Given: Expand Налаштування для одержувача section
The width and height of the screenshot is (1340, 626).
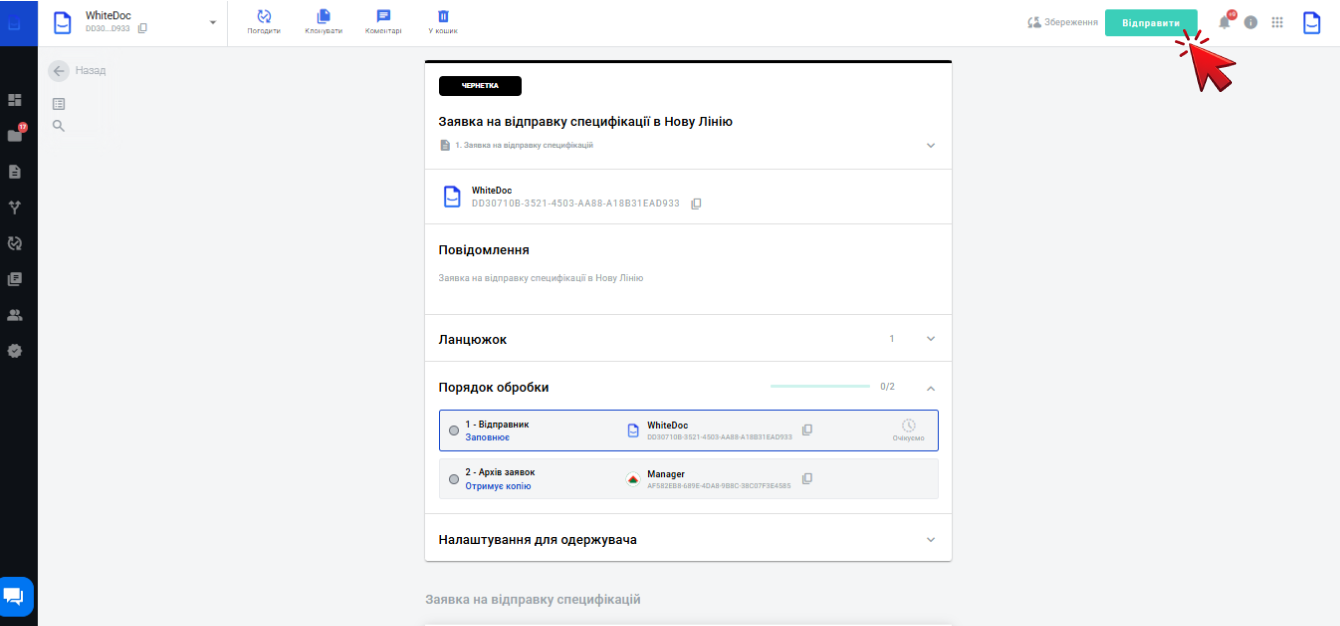Looking at the screenshot, I should point(931,539).
